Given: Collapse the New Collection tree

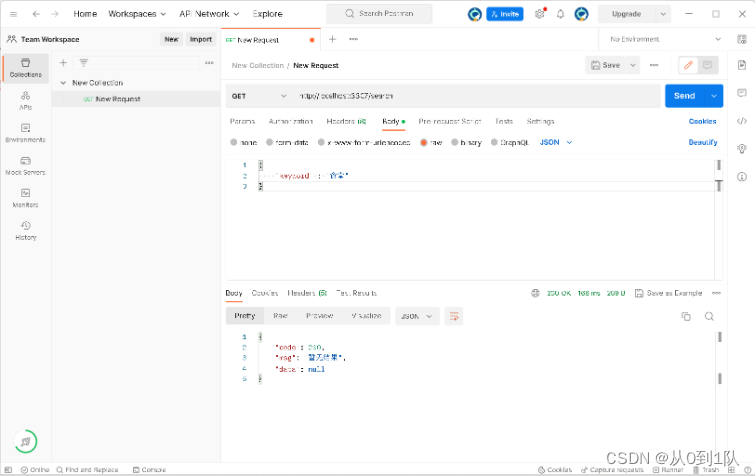Looking at the screenshot, I should pos(63,83).
